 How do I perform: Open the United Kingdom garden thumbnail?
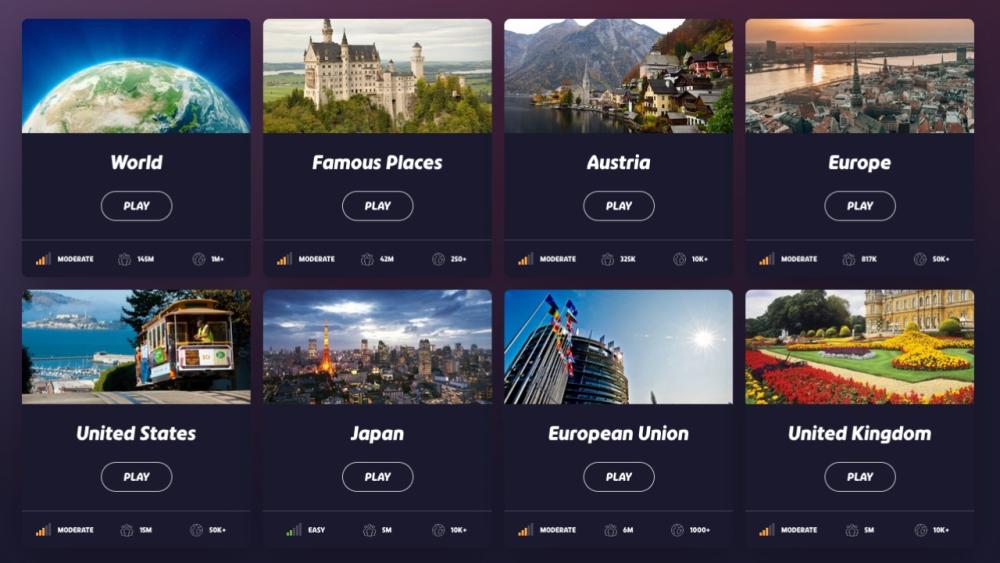(860, 347)
